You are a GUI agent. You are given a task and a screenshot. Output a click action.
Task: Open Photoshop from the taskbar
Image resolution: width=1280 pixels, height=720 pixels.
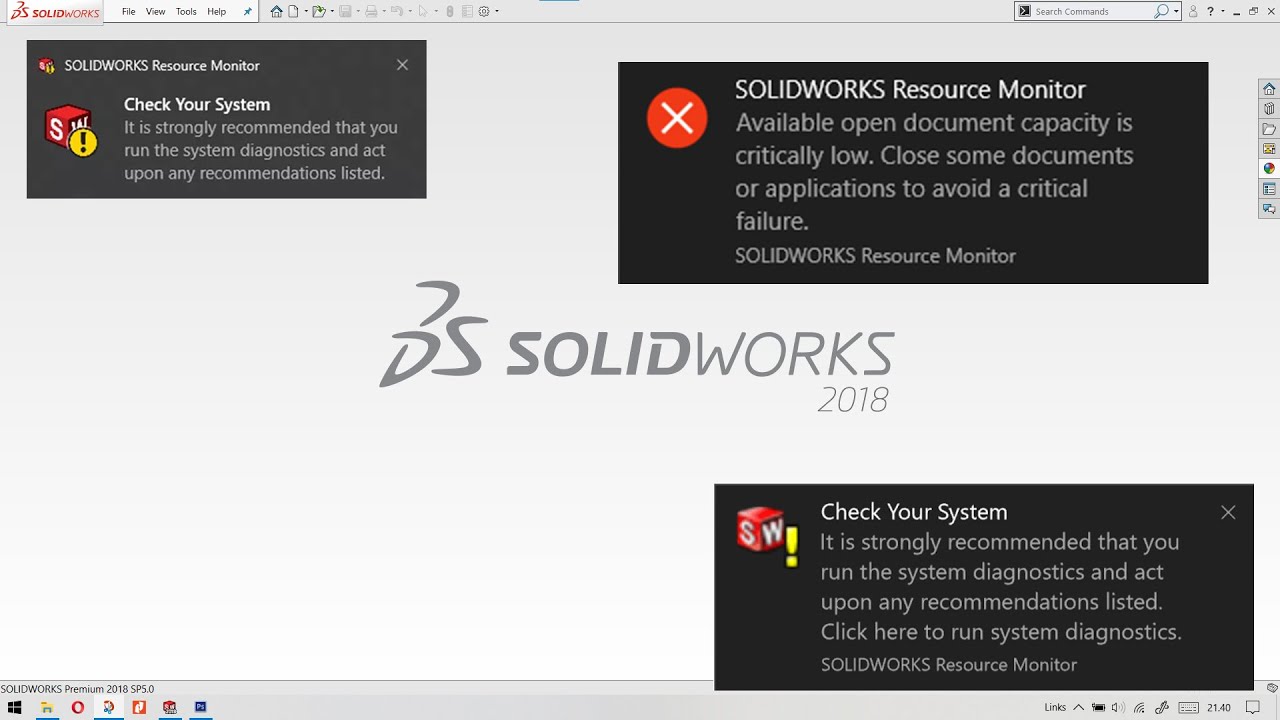200,707
